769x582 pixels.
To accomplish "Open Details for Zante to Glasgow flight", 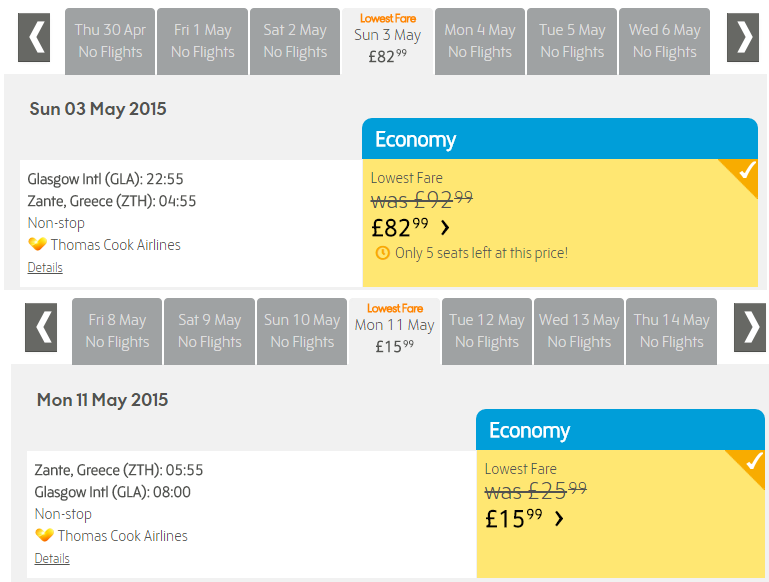I will 52,558.
